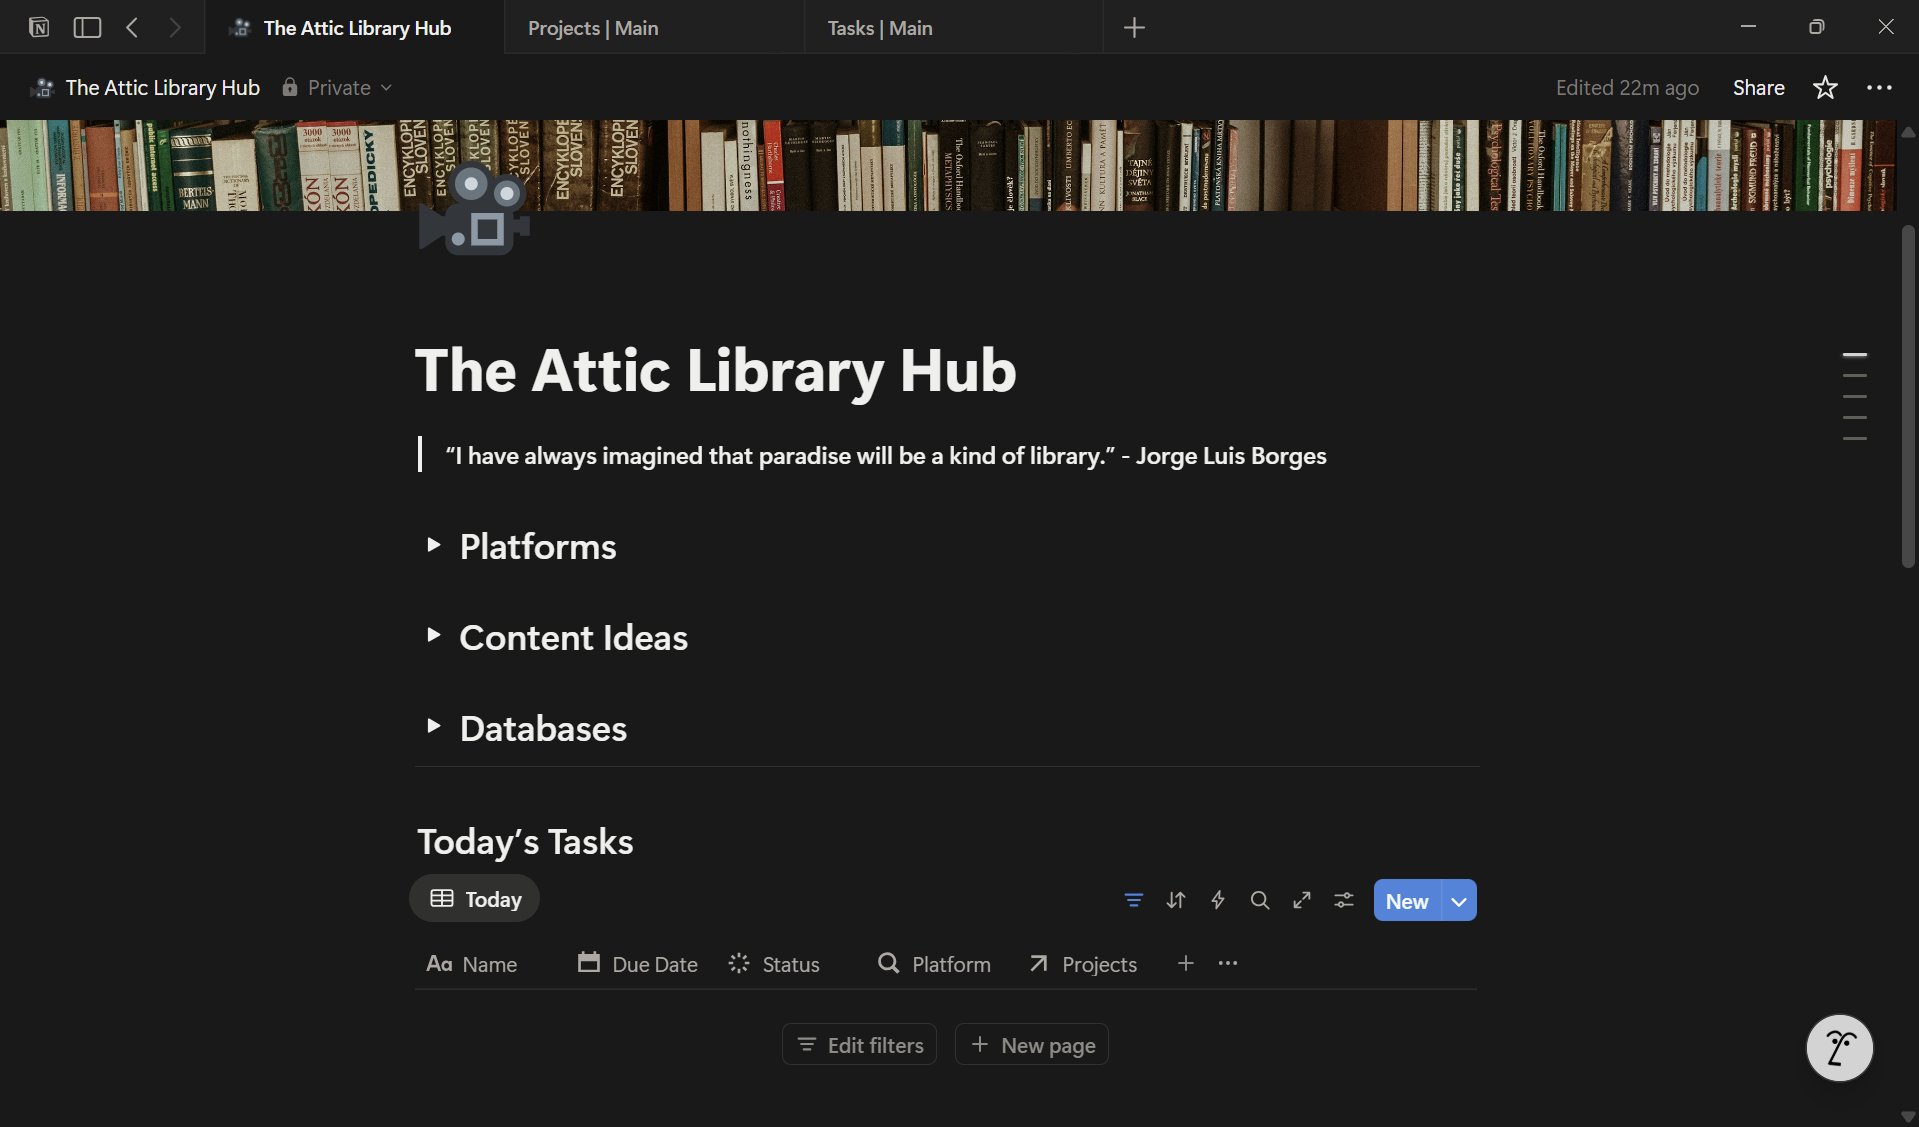This screenshot has width=1919, height=1127.
Task: Switch to the Projects | Main tab
Action: coord(654,27)
